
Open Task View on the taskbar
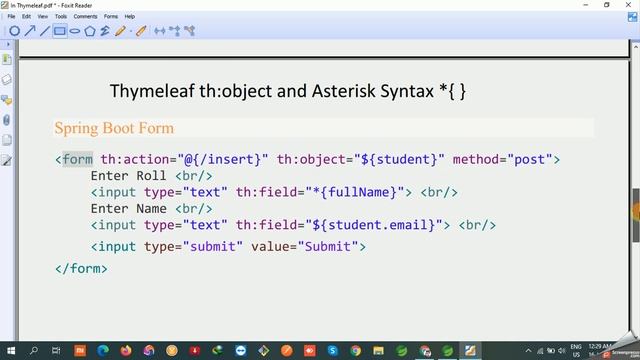[56, 351]
